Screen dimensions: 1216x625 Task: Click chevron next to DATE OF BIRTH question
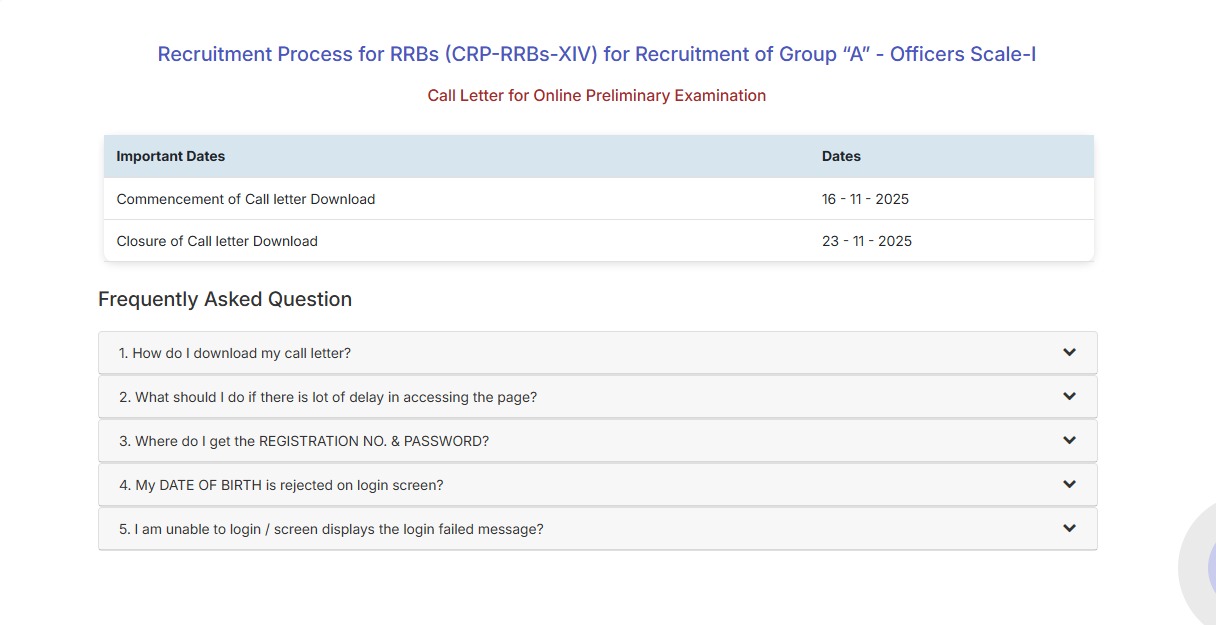tap(1069, 484)
